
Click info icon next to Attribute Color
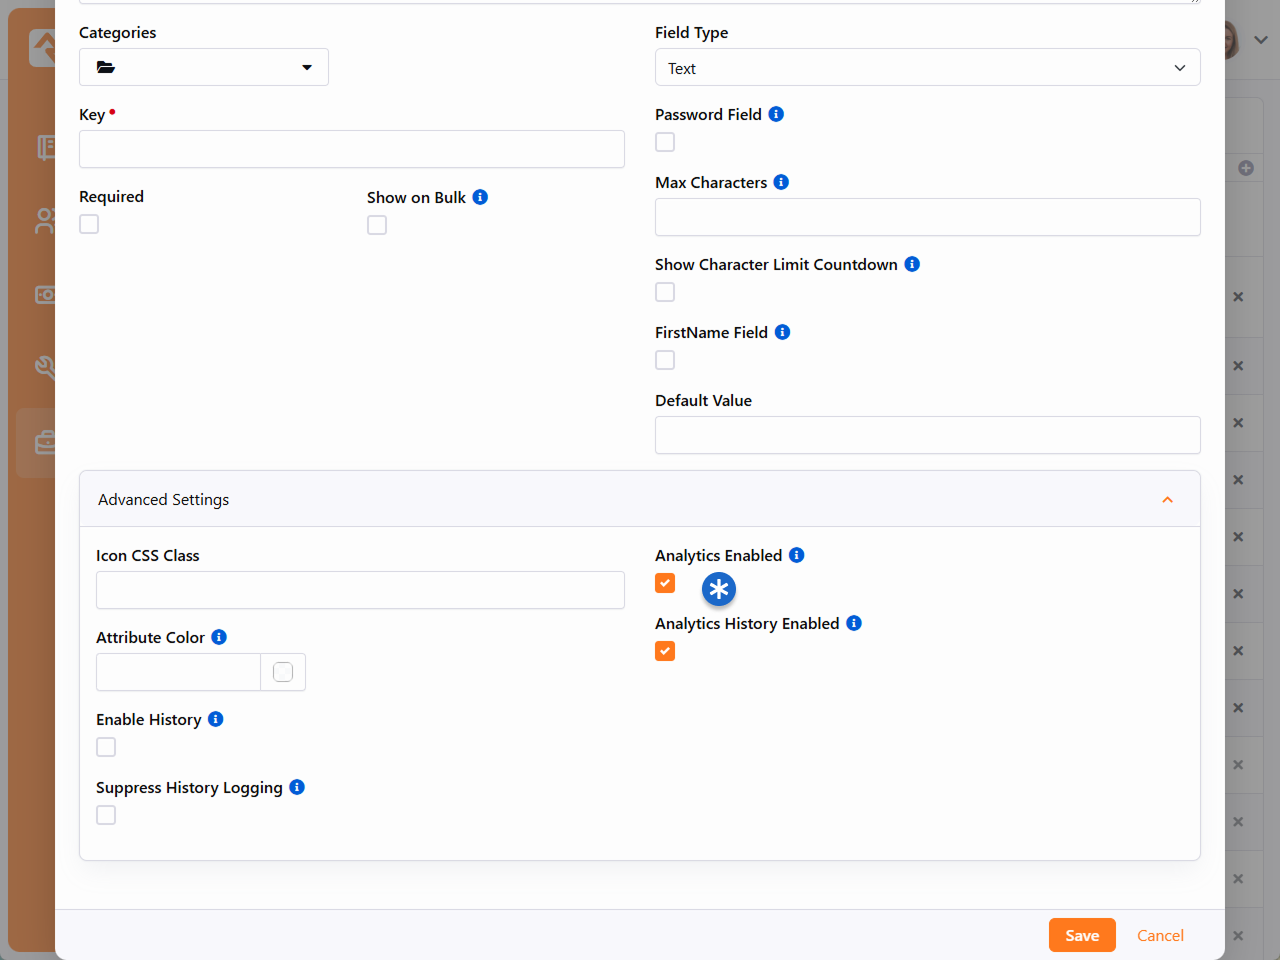[219, 637]
